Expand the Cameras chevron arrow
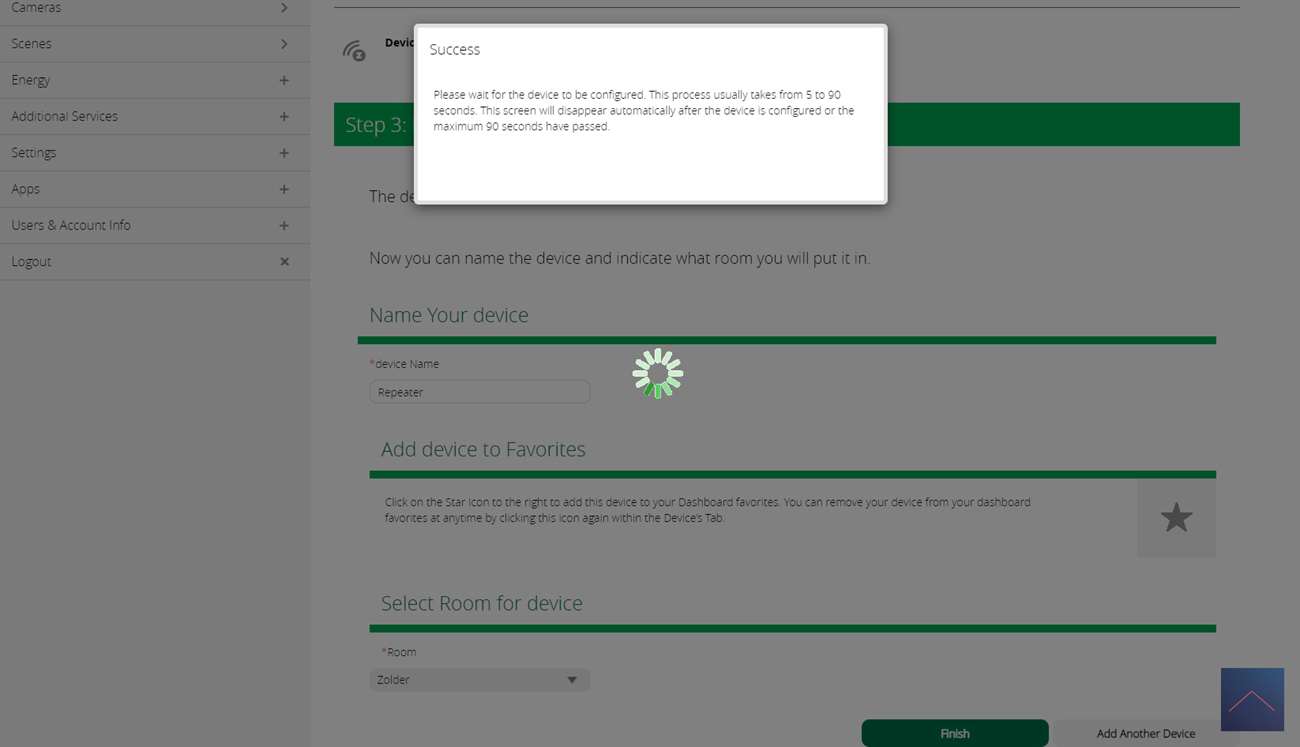This screenshot has height=747, width=1300. point(284,8)
